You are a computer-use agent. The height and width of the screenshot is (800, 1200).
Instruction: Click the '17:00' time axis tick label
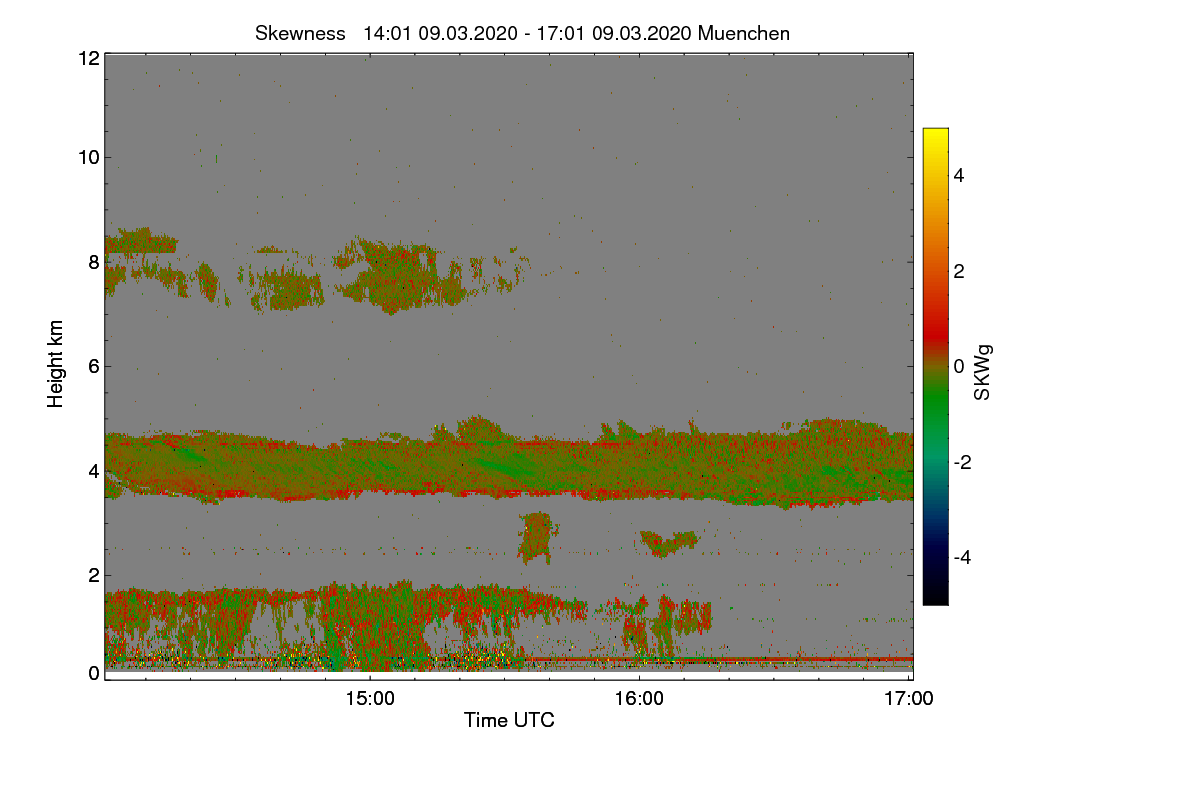pyautogui.click(x=909, y=700)
